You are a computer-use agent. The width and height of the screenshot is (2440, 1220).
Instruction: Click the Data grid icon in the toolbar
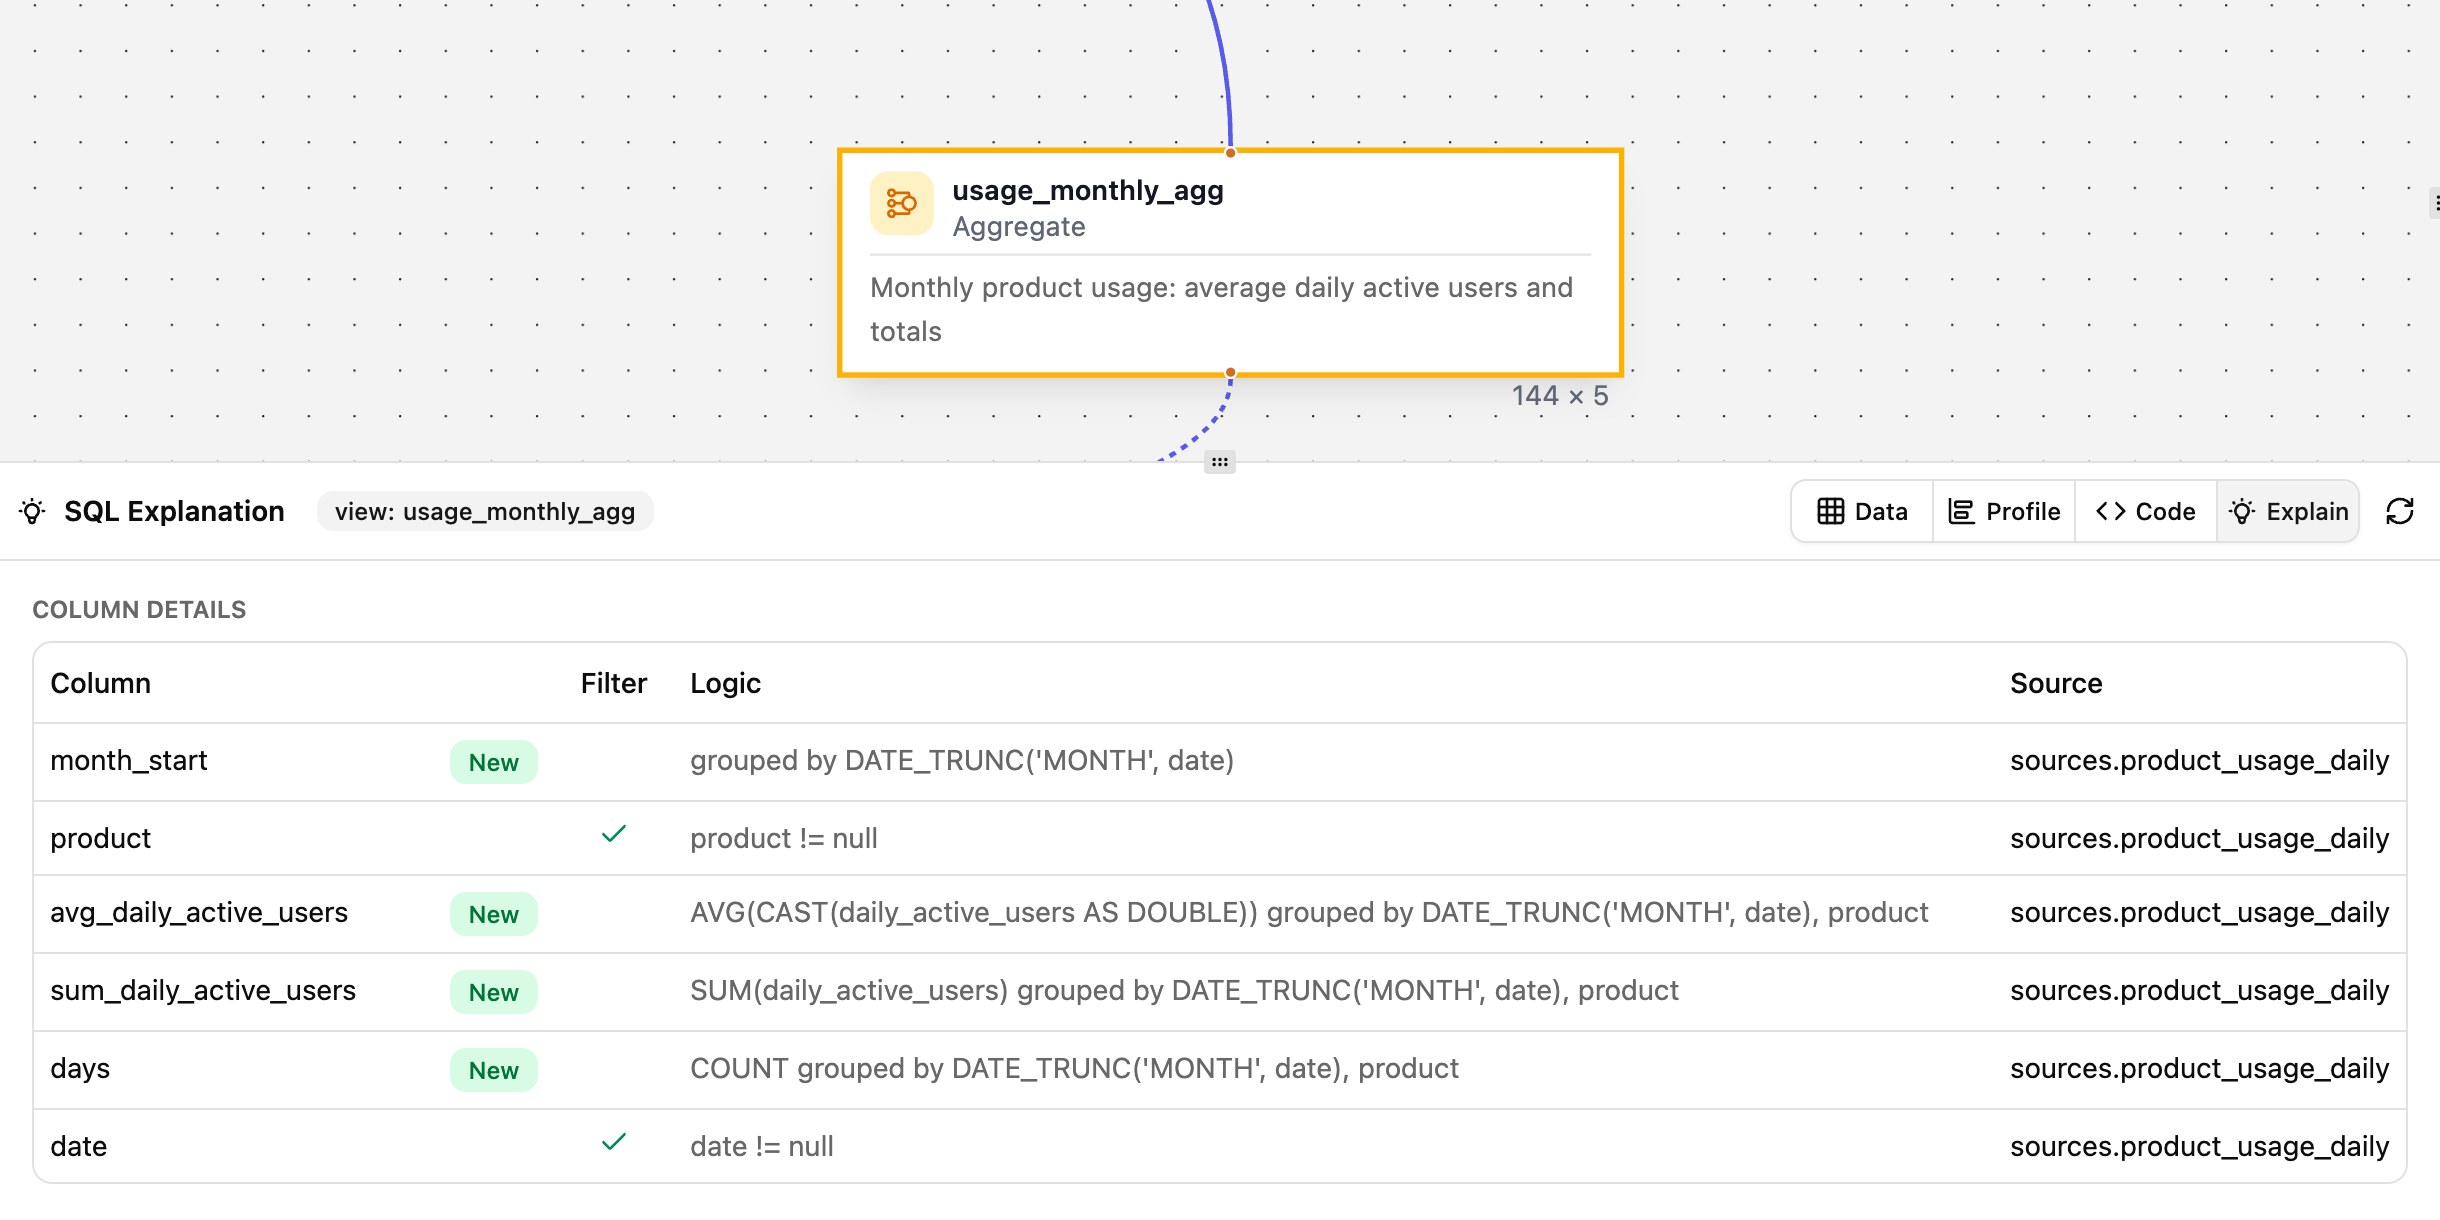click(x=1831, y=511)
